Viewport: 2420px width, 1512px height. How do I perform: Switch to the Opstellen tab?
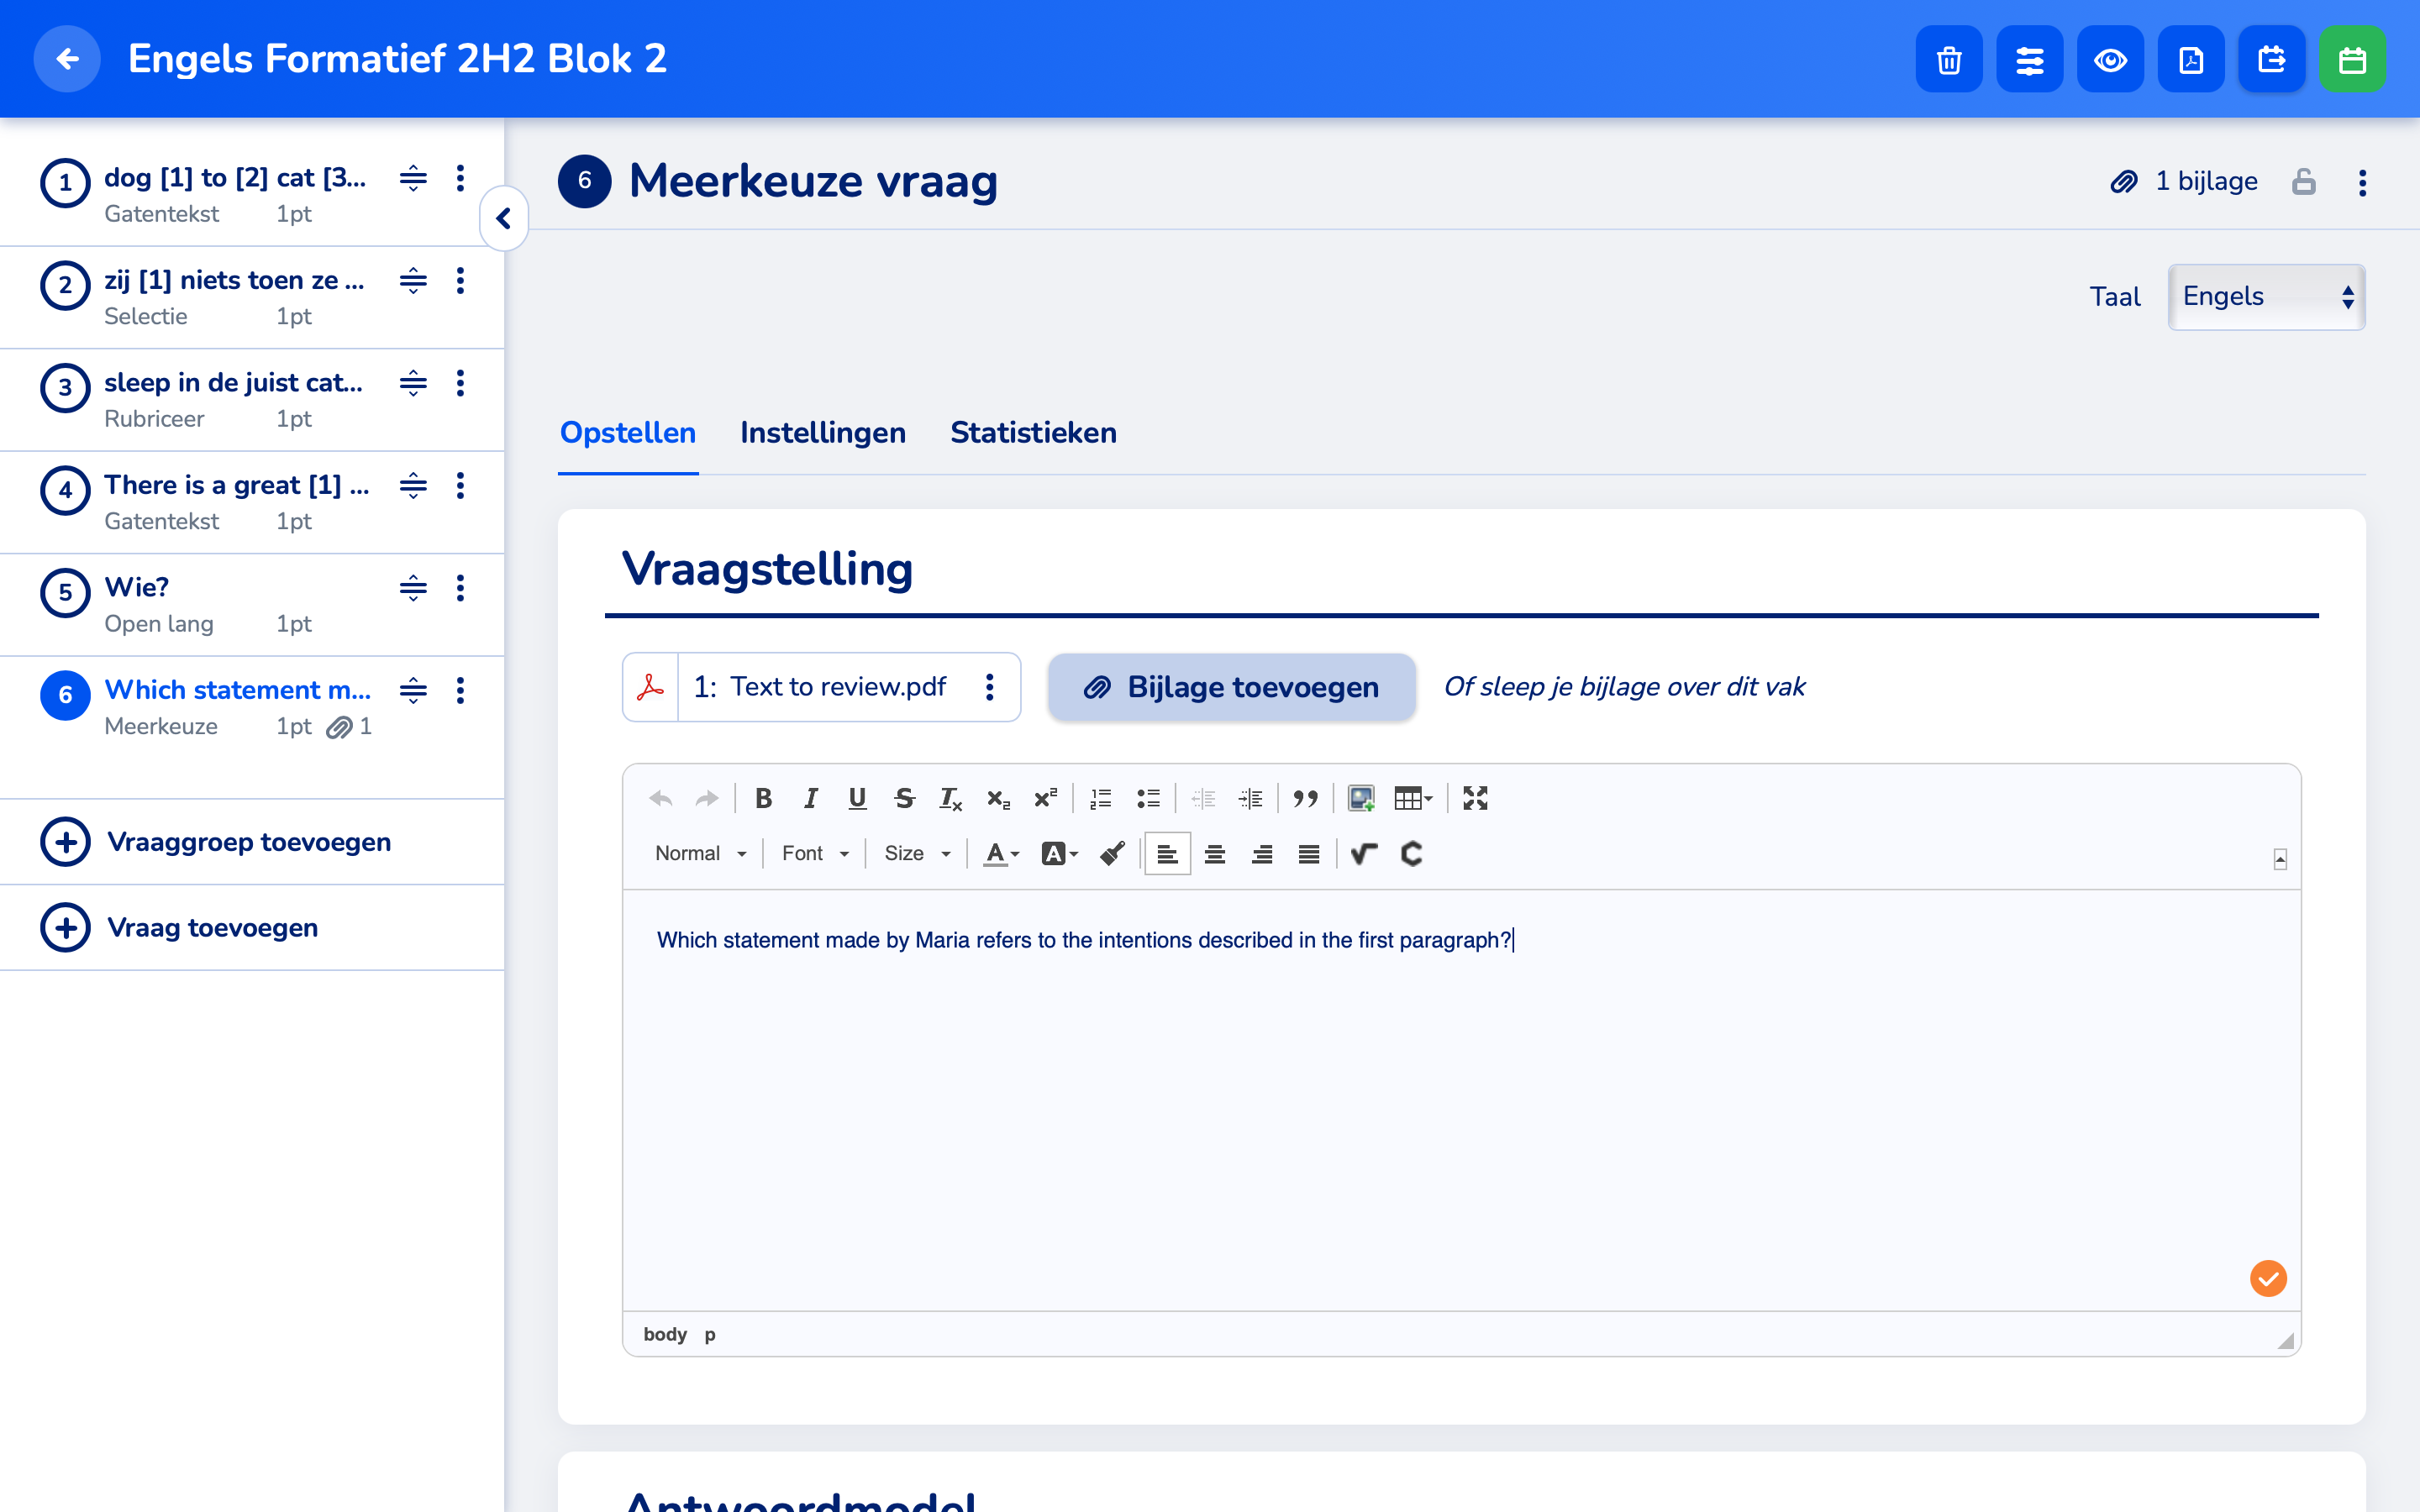coord(628,433)
